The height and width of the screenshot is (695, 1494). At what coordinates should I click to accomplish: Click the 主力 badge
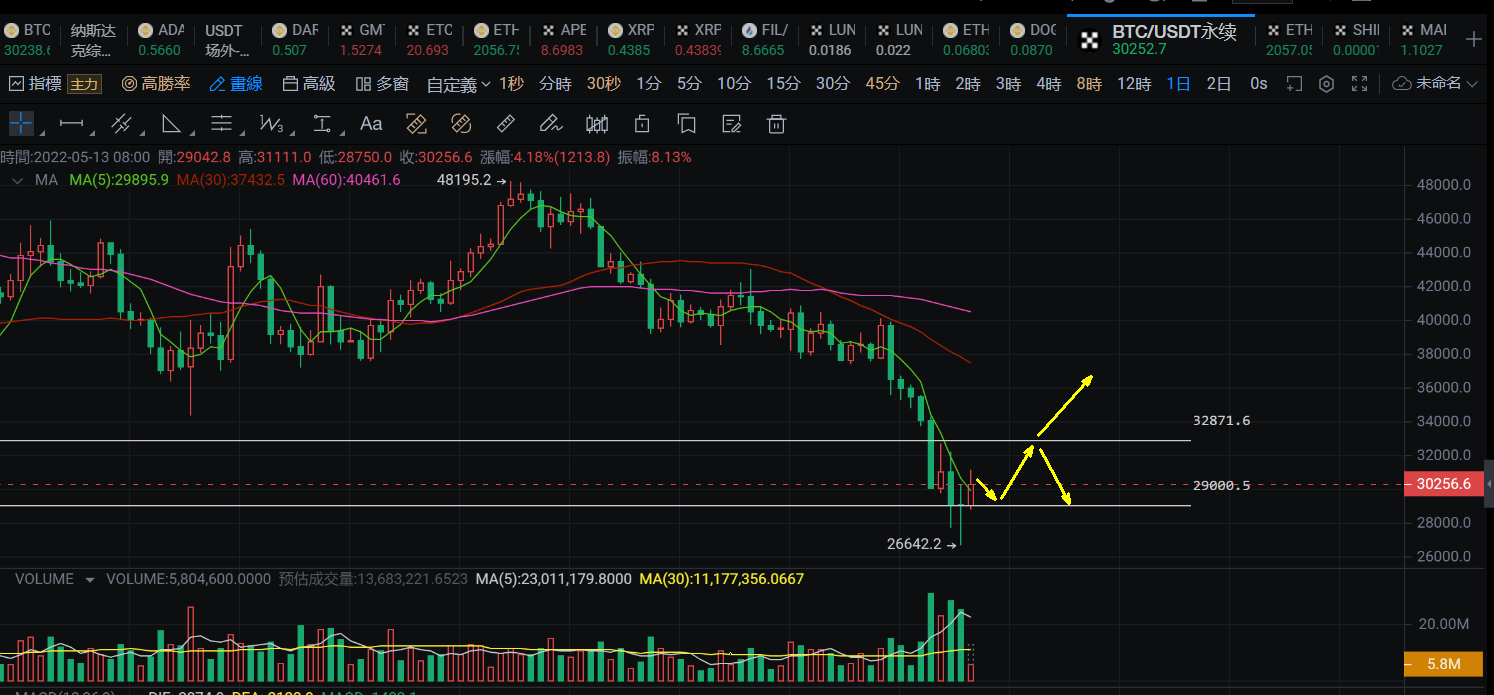[x=84, y=84]
